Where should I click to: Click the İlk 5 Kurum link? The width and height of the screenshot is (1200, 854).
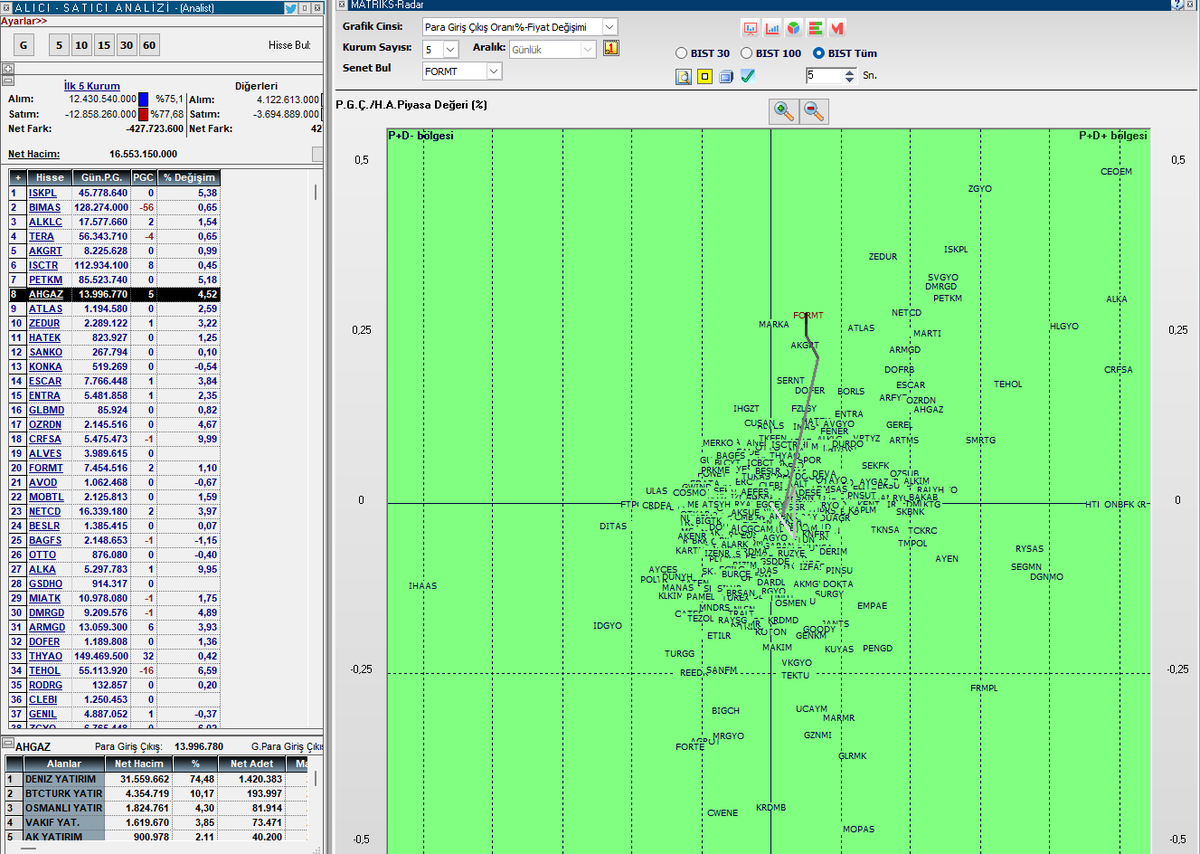coord(92,87)
